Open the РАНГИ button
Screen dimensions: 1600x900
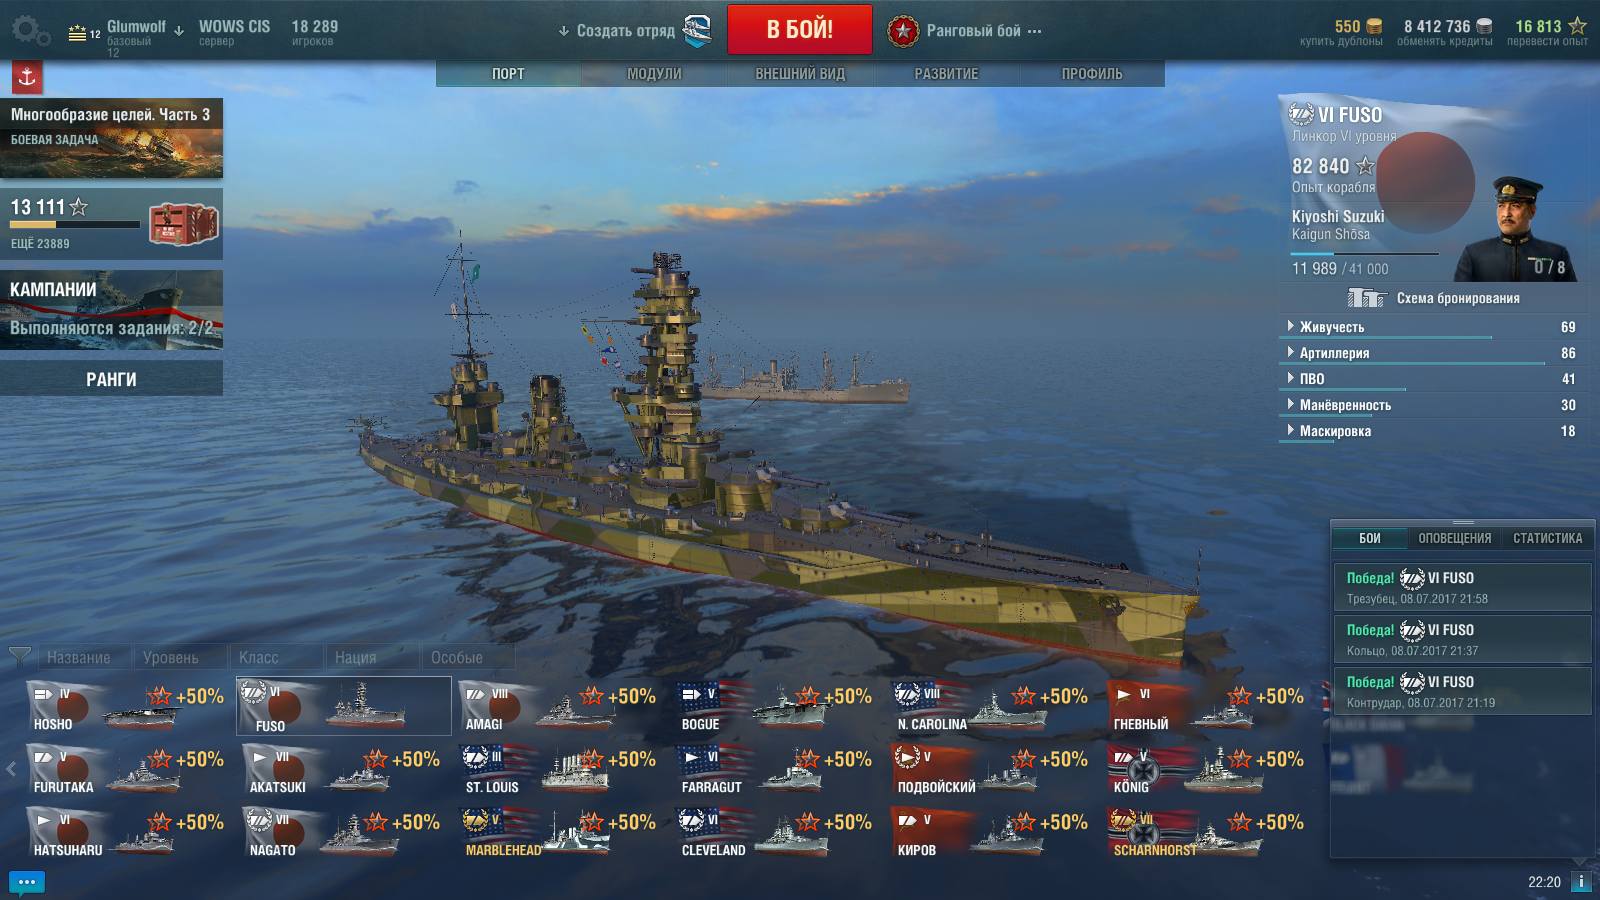111,379
